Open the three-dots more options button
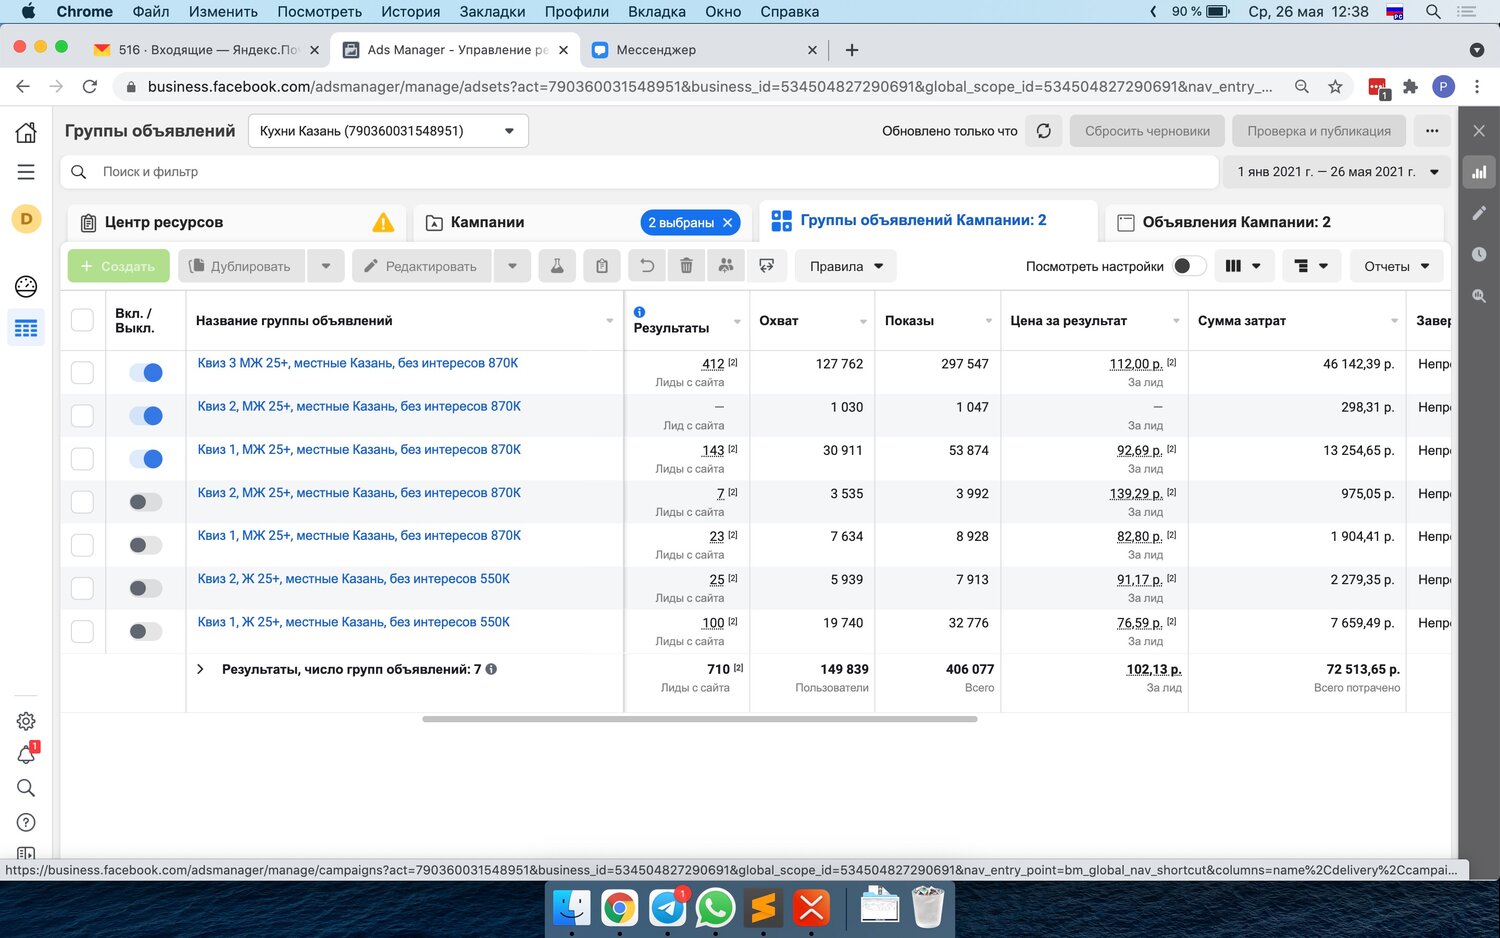 pyautogui.click(x=1432, y=131)
